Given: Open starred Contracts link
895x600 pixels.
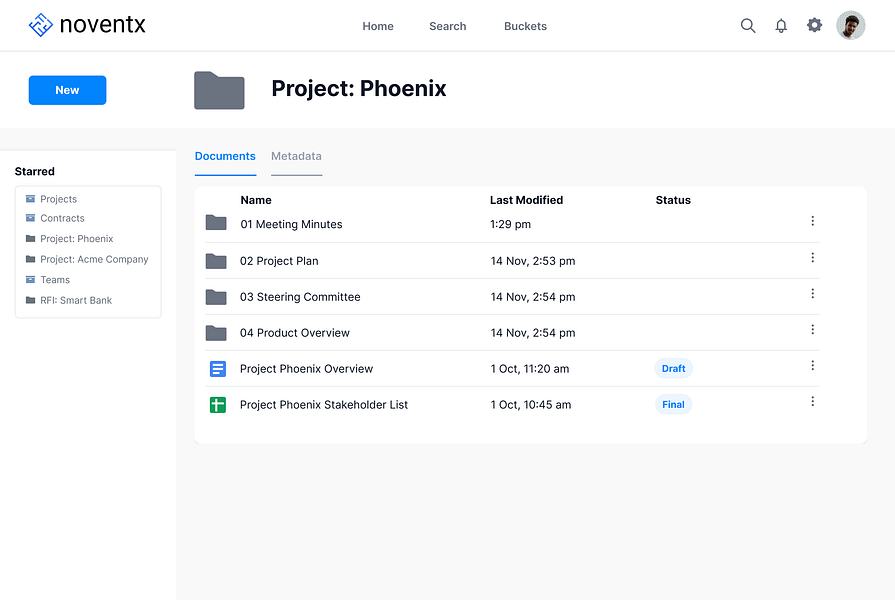Looking at the screenshot, I should click(62, 218).
